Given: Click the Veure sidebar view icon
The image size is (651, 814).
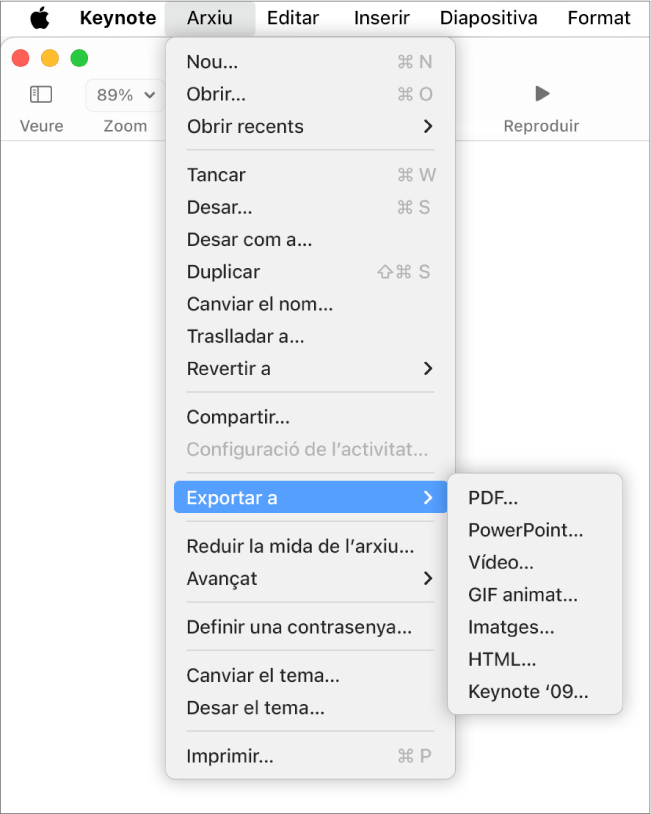Looking at the screenshot, I should tap(41, 94).
